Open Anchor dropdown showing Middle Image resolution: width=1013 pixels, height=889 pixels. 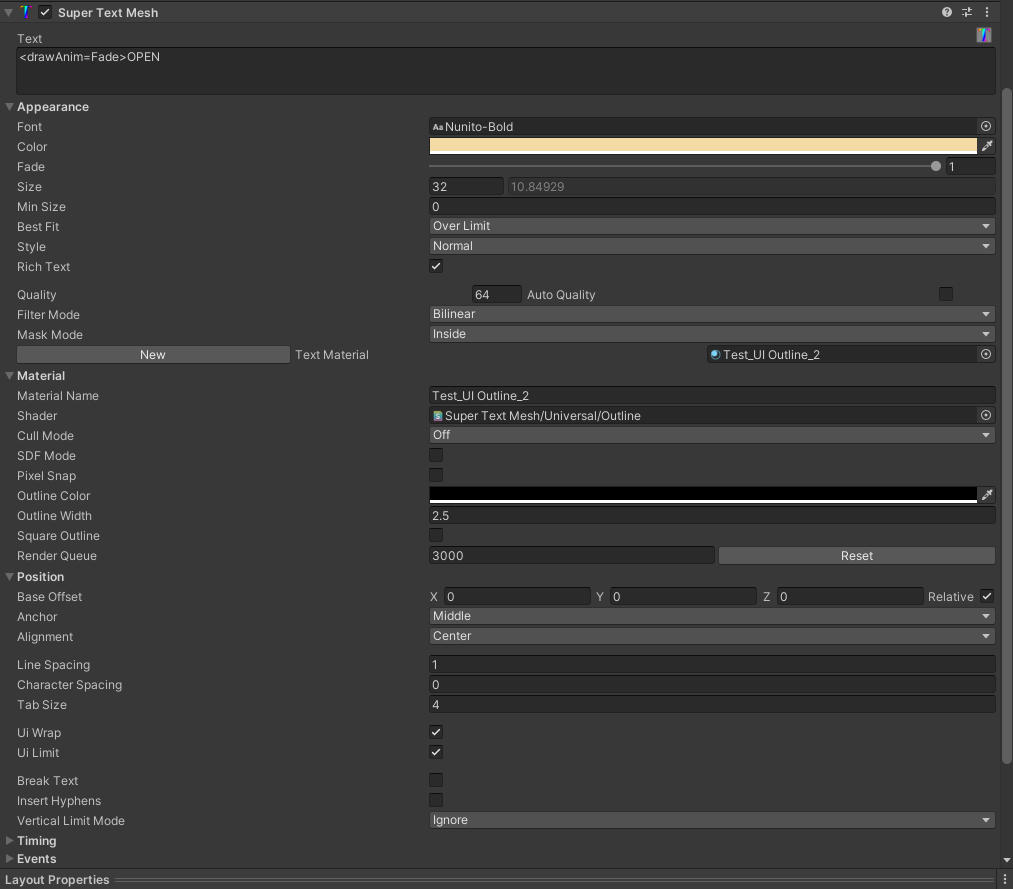[712, 616]
